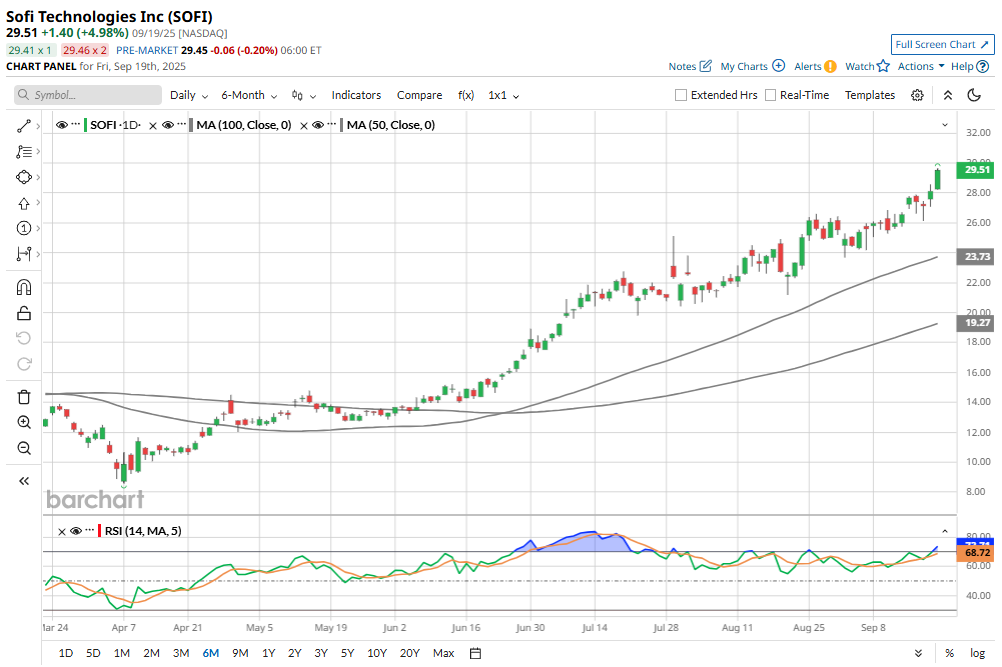Toggle the magnet snap tool
Screen dimensions: 1002x667
pos(24,288)
